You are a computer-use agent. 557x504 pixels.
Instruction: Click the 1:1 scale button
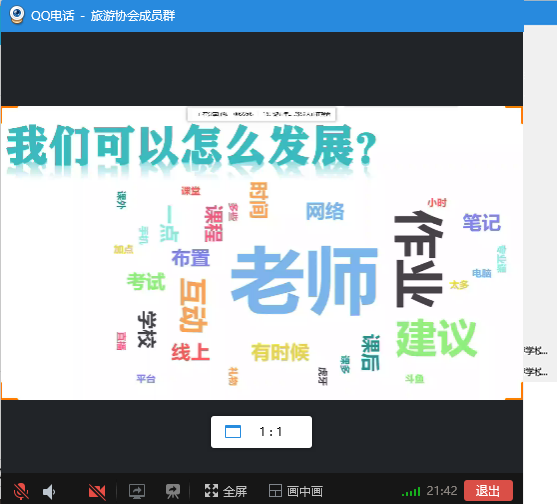261,432
